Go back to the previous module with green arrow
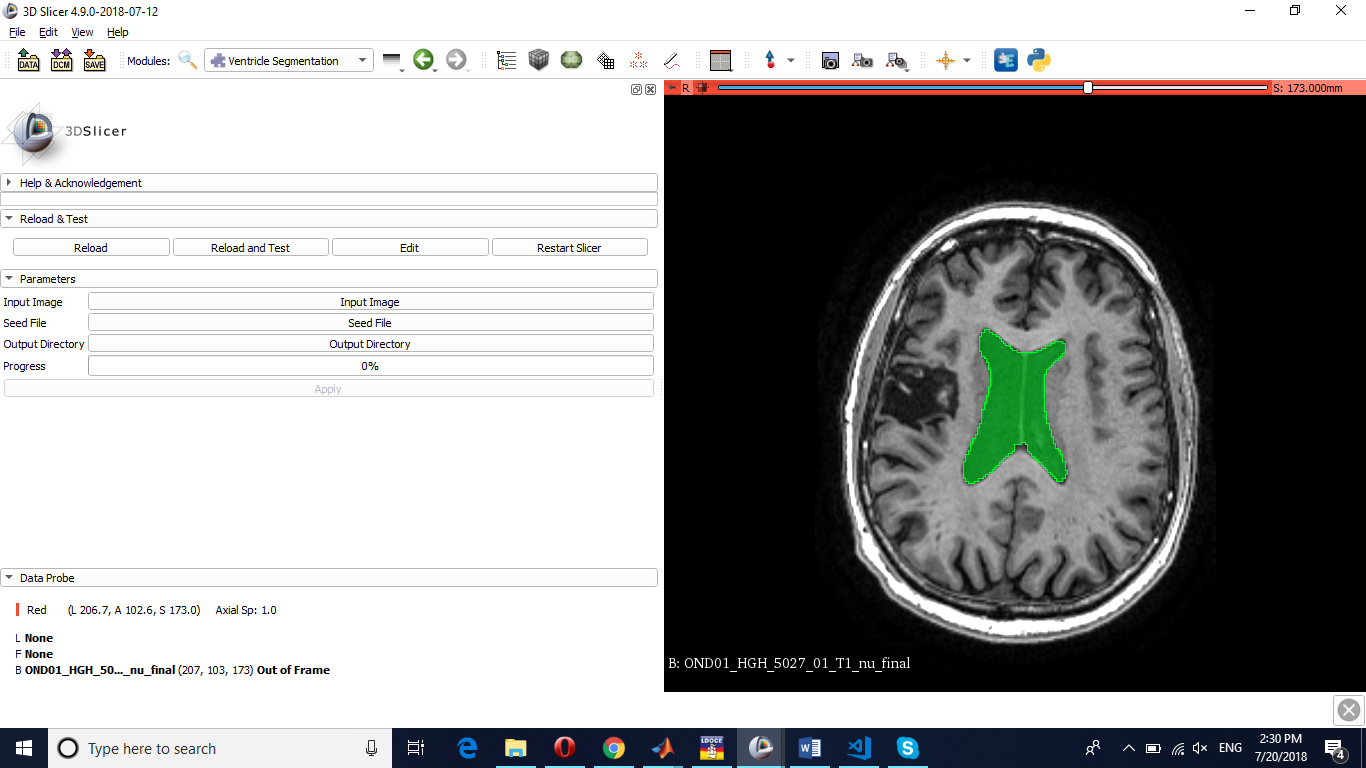 (423, 60)
